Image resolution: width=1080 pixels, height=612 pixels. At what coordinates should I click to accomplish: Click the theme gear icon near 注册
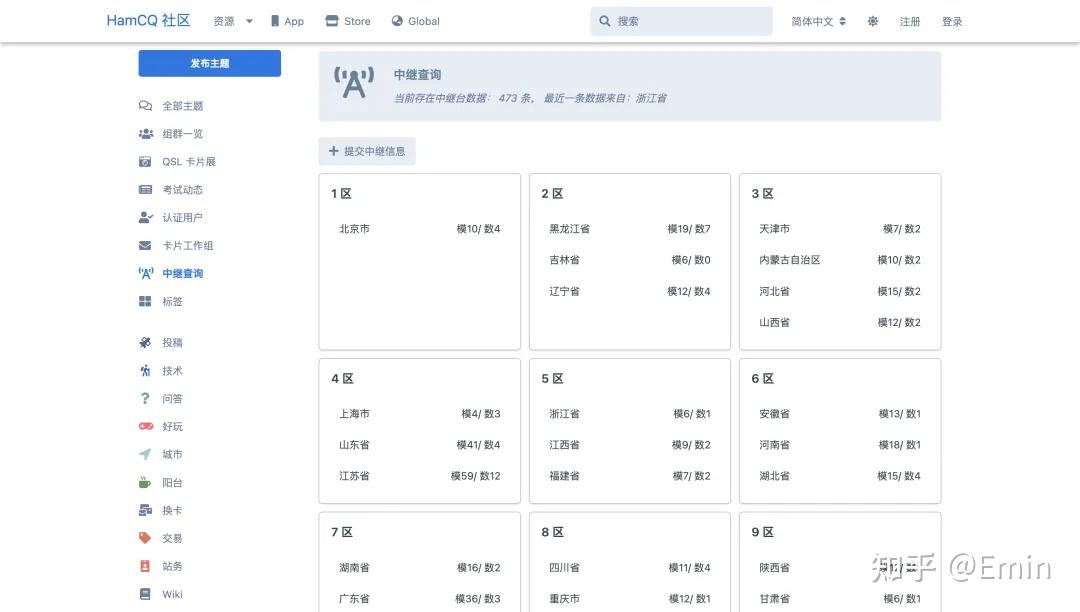tap(872, 20)
